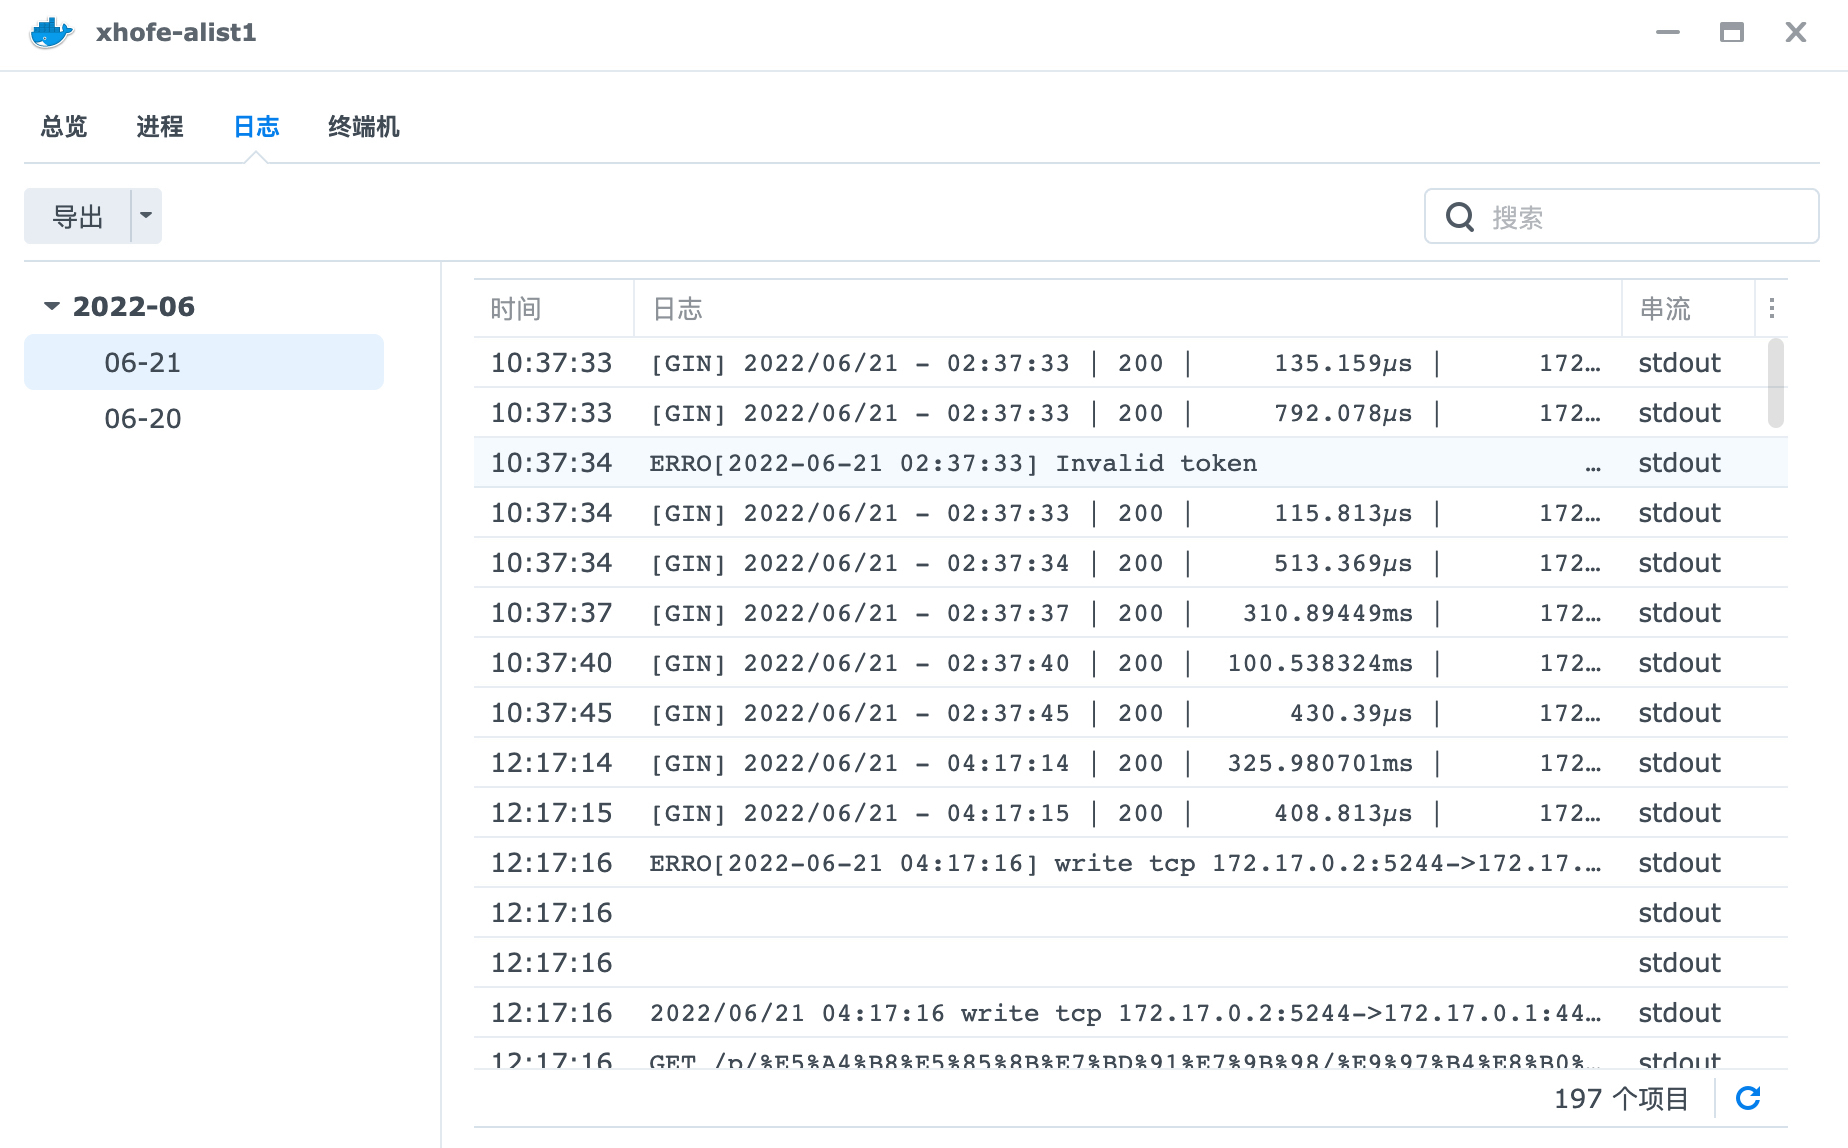
Task: Open the export dropdown arrow
Action: 146,216
